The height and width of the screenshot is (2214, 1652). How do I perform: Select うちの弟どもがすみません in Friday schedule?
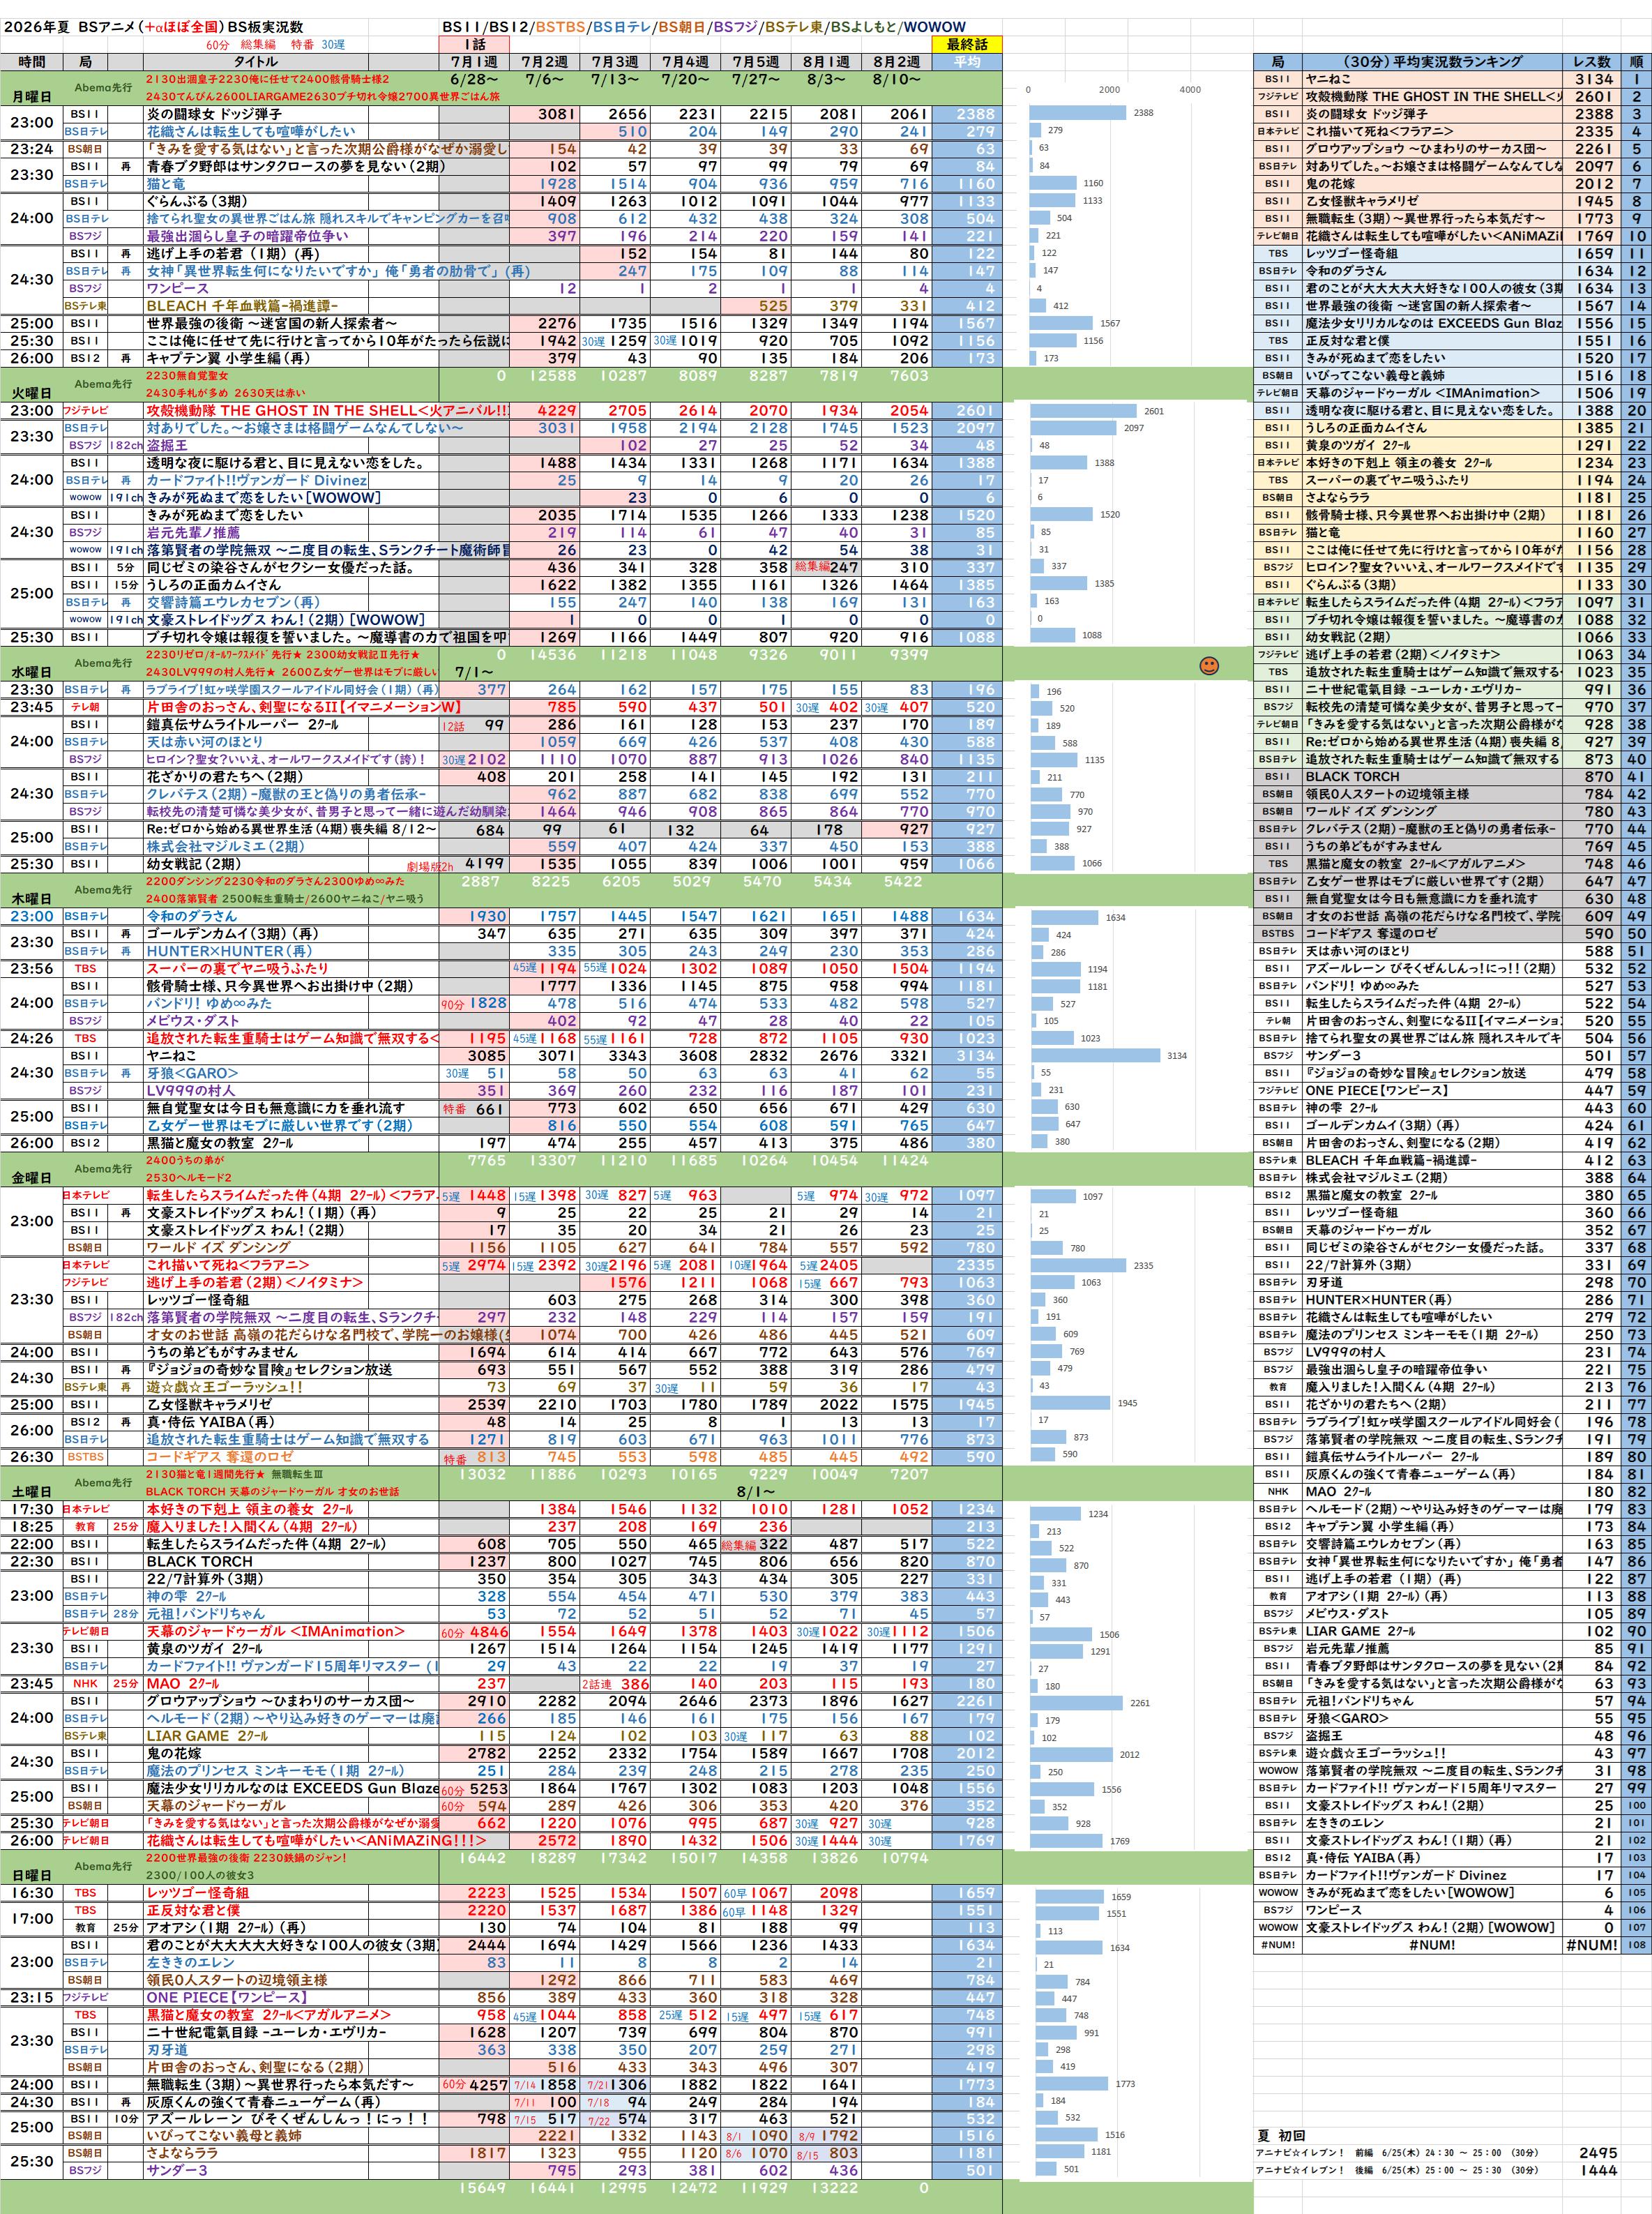click(222, 1352)
